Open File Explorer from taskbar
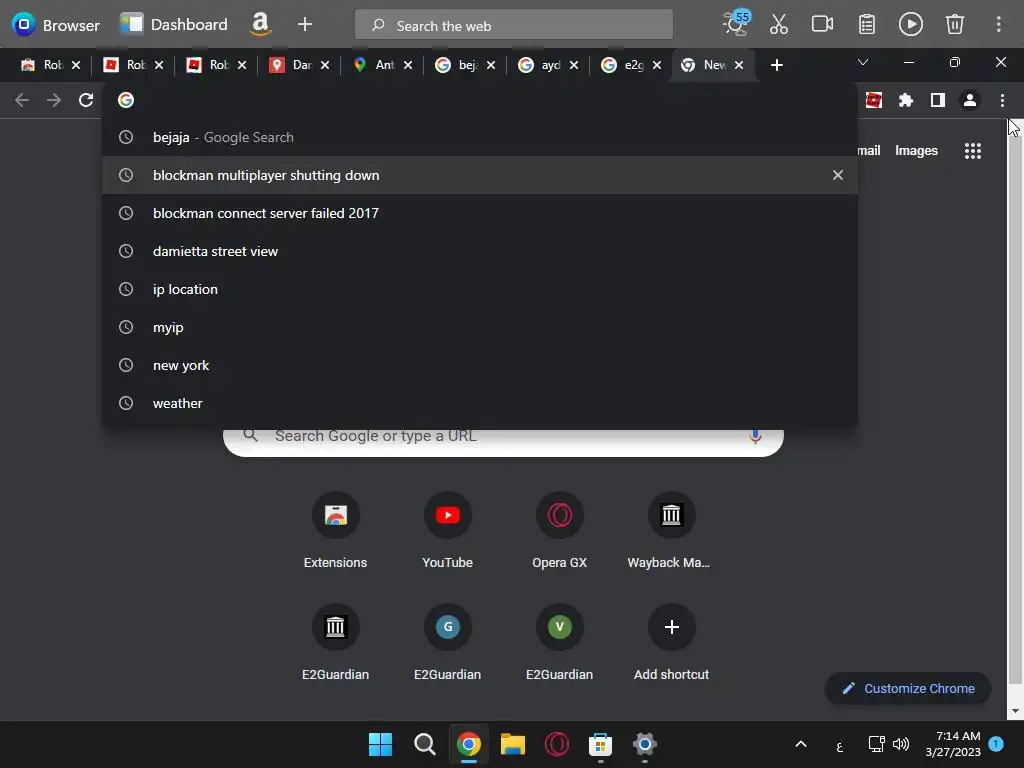This screenshot has height=768, width=1024. [513, 744]
